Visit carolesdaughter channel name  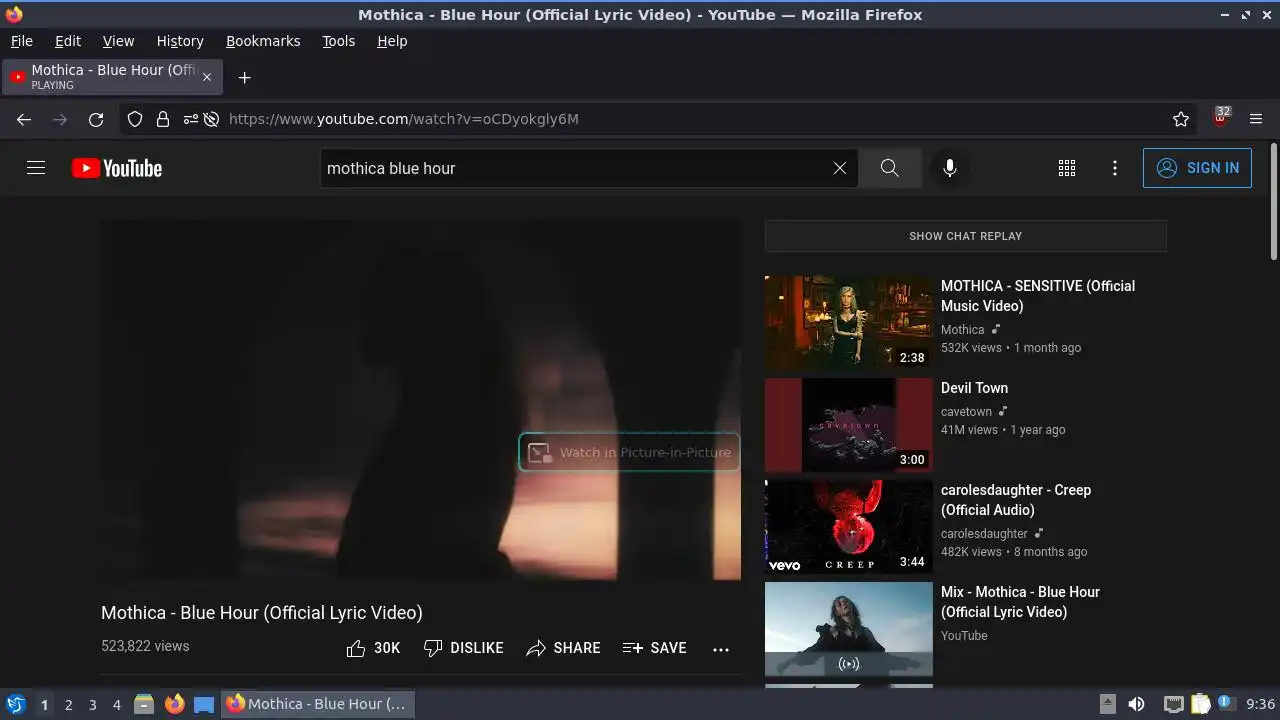pyautogui.click(x=984, y=534)
